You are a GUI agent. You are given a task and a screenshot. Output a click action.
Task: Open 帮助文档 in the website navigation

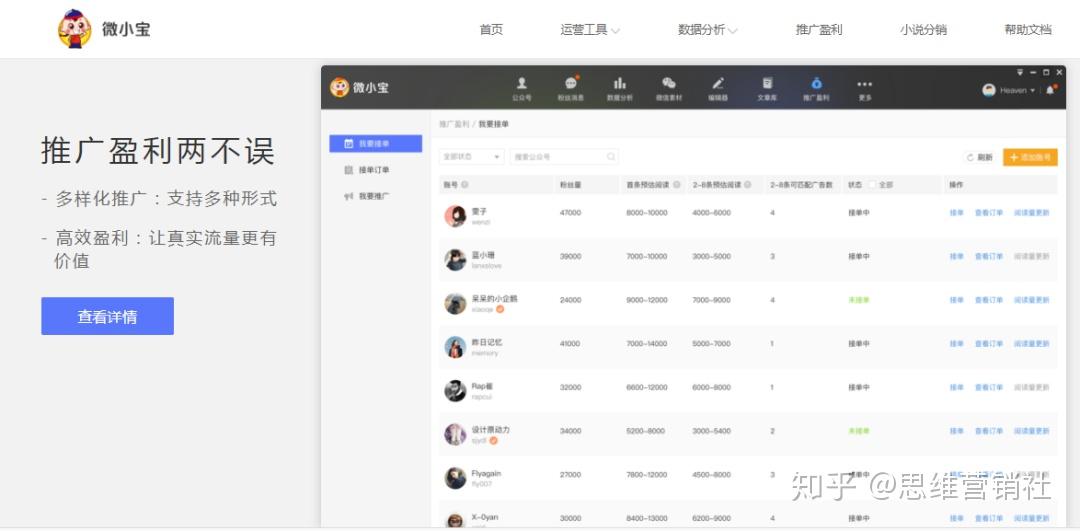tap(1028, 30)
